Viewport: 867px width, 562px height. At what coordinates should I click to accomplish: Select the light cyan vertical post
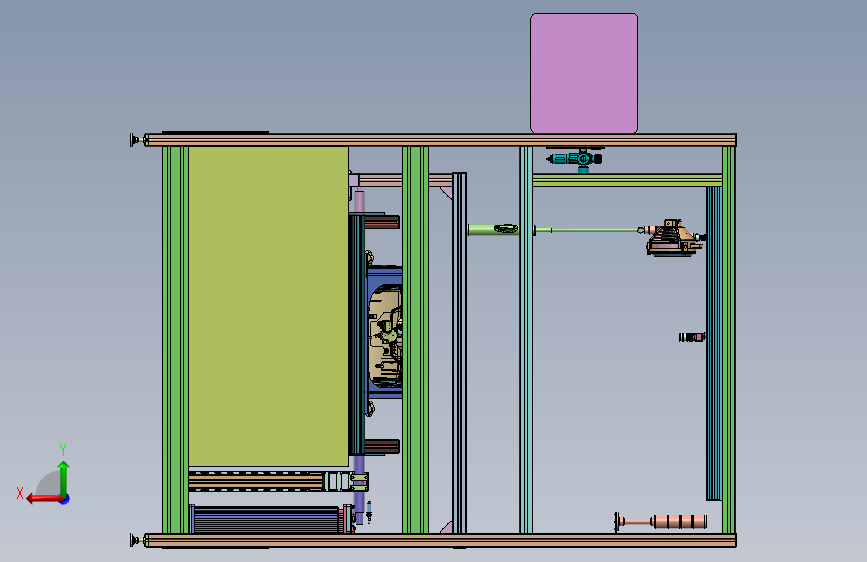[526, 340]
